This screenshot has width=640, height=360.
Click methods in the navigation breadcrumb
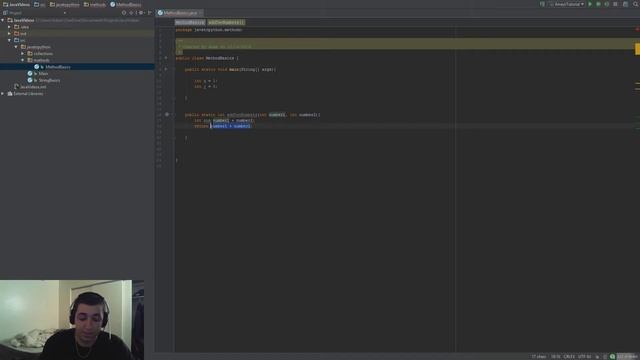point(95,4)
